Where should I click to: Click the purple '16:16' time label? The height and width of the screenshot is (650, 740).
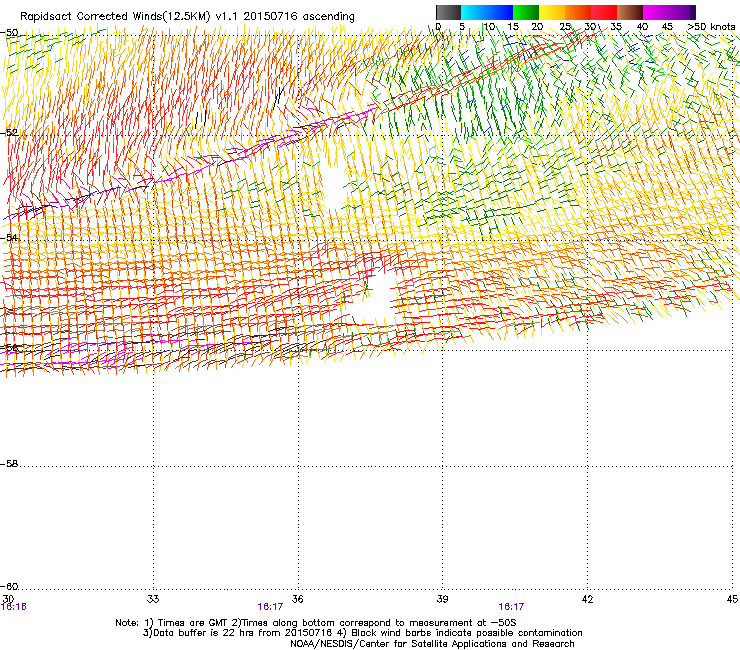click(x=14, y=607)
